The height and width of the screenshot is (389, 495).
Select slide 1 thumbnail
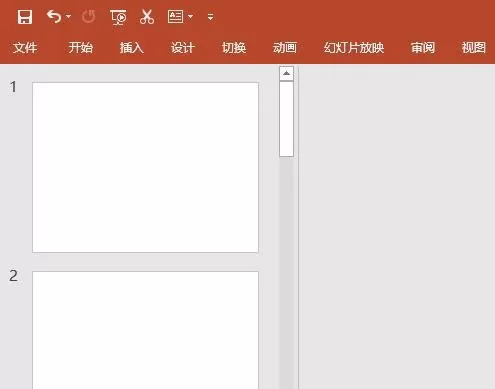pos(145,167)
